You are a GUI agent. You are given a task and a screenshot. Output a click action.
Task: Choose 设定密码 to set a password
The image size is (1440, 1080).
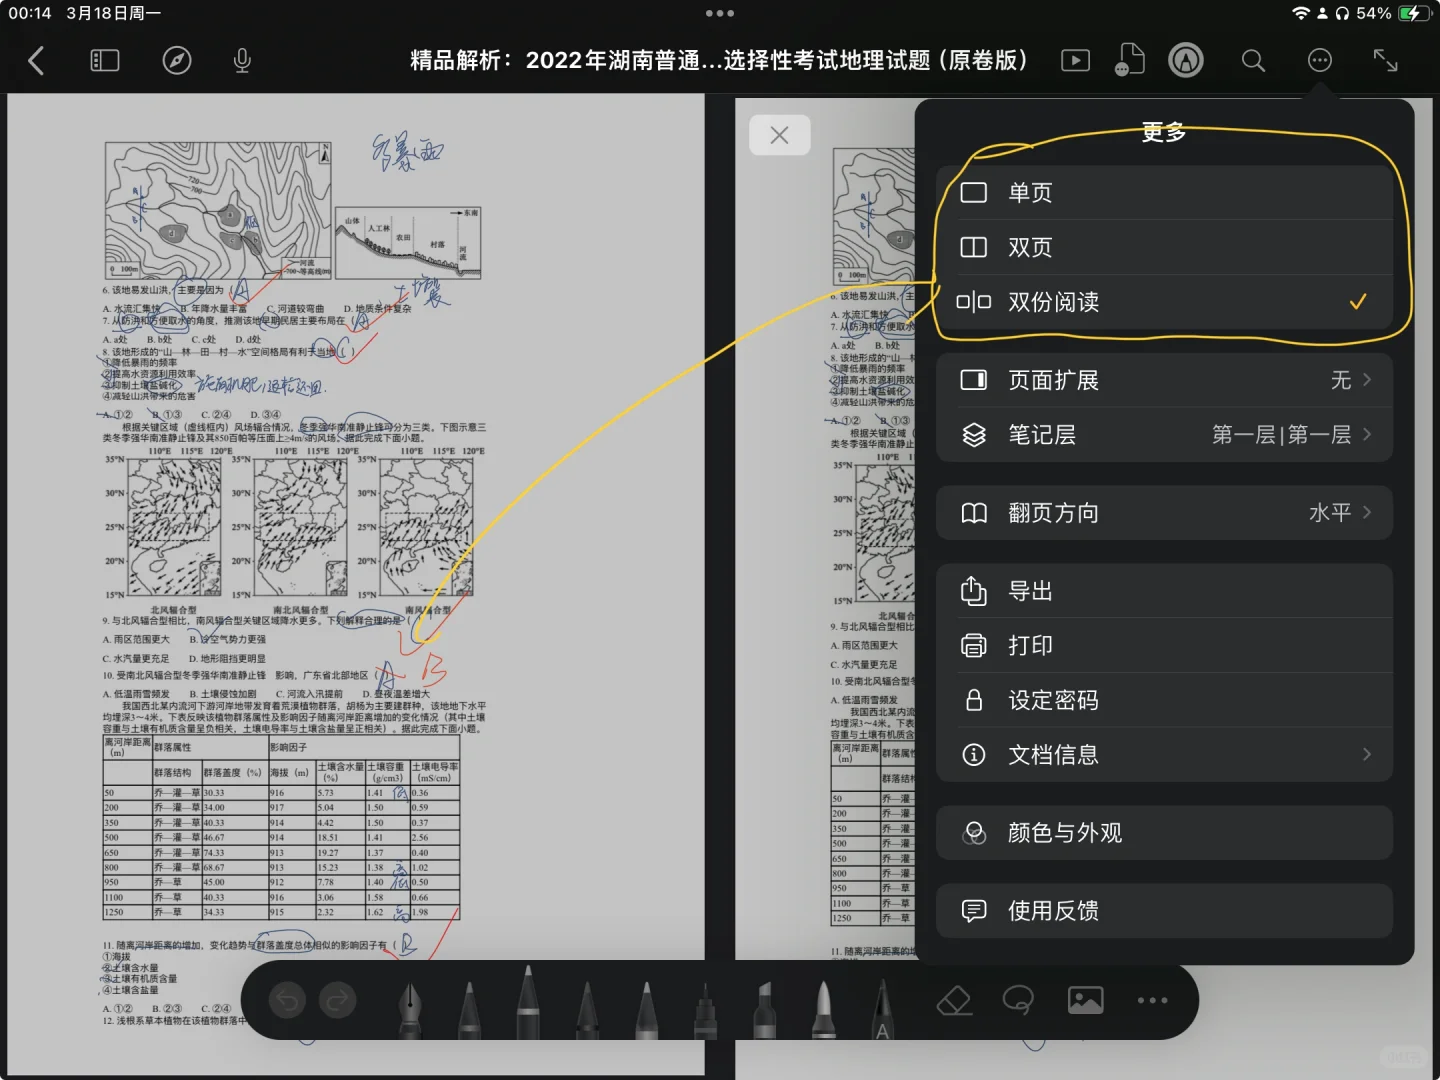pos(1164,700)
